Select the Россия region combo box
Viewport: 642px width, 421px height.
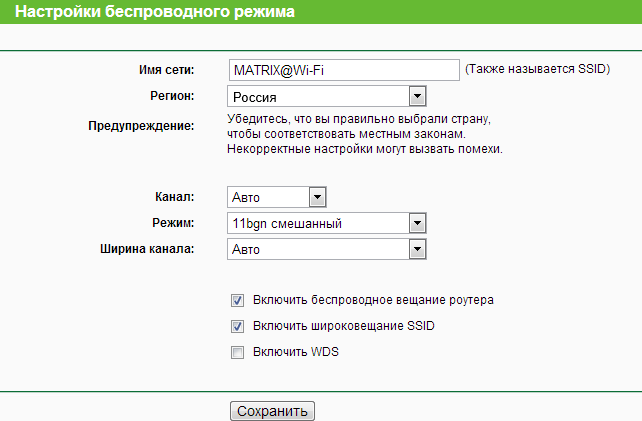327,97
